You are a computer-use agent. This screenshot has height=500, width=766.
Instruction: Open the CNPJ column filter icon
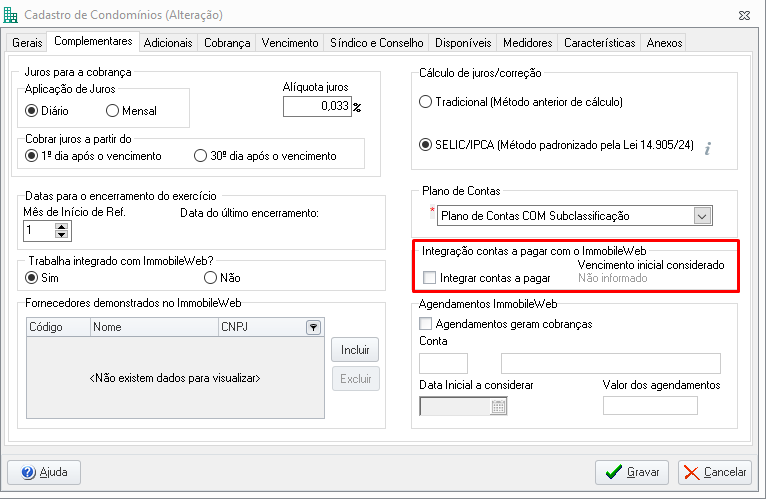pyautogui.click(x=313, y=327)
